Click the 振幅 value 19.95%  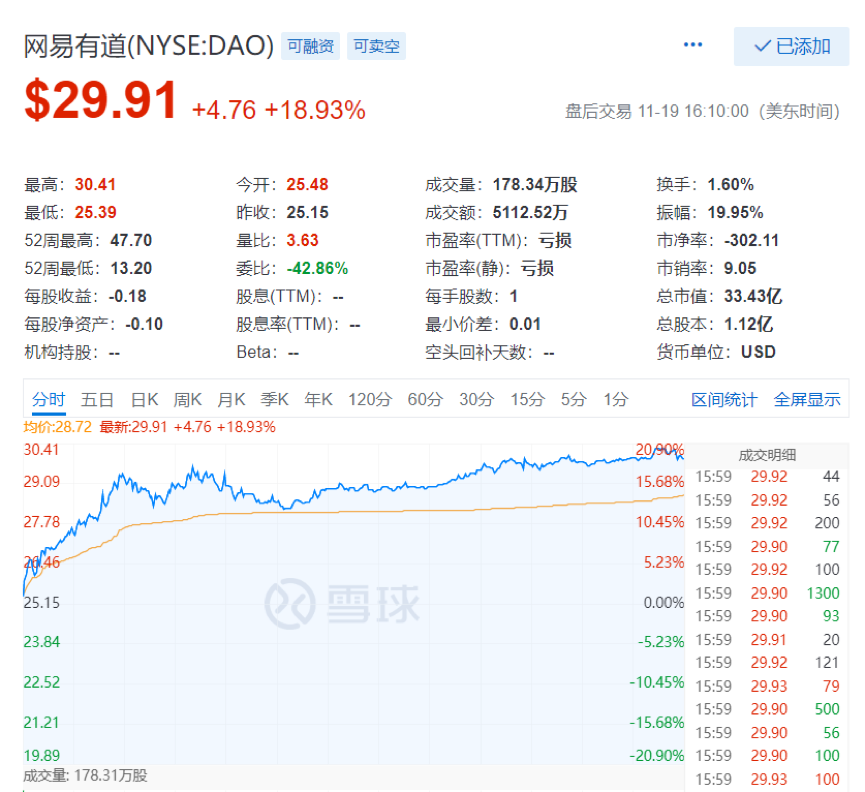pos(735,212)
